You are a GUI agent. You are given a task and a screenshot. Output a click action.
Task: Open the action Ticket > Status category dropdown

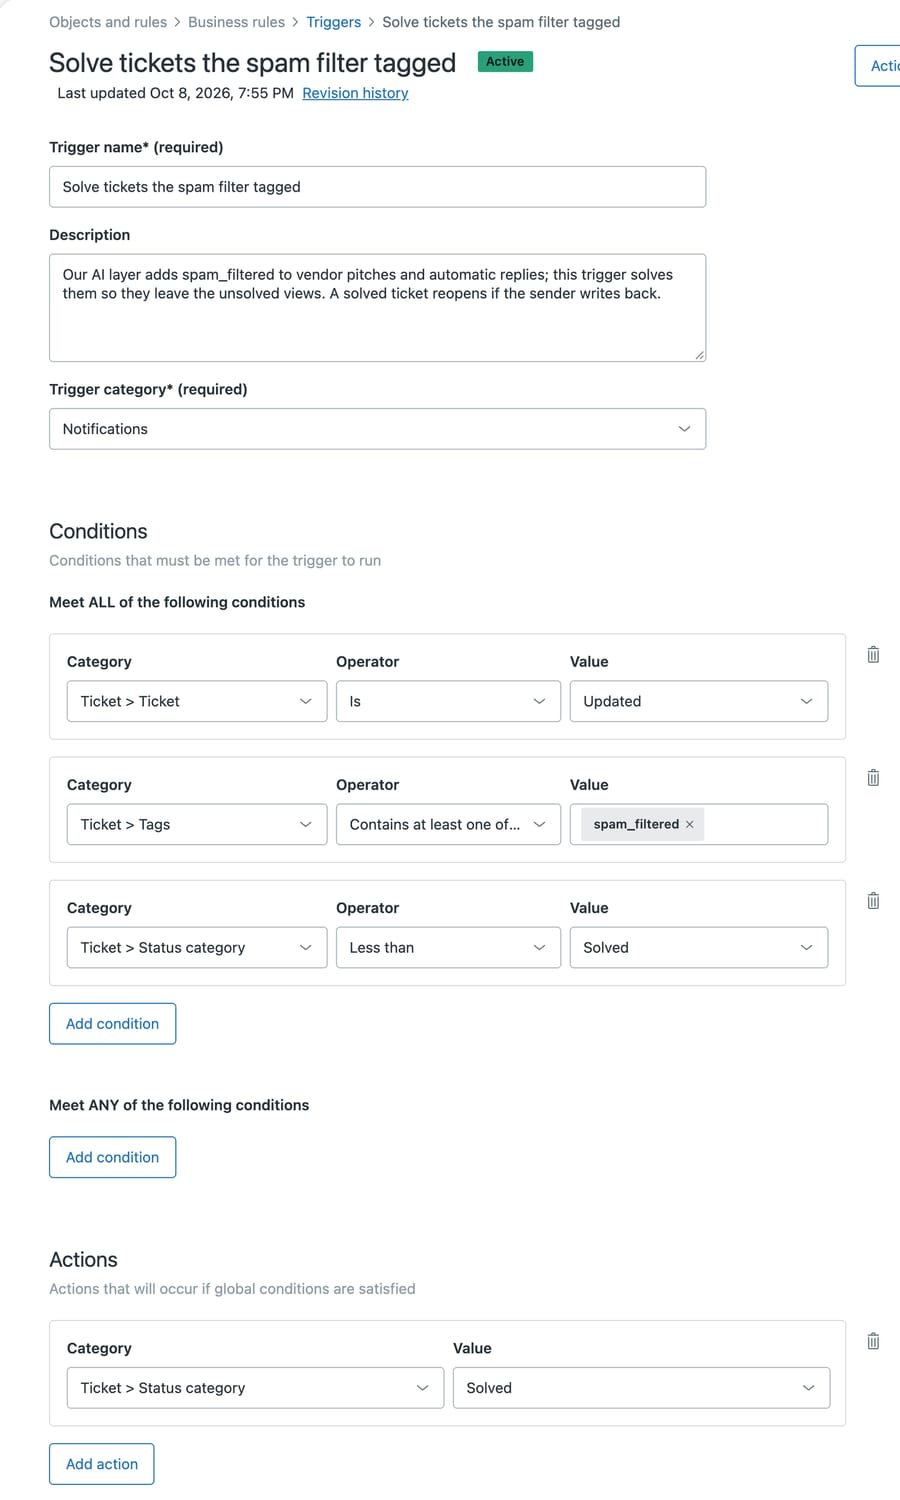255,1388
